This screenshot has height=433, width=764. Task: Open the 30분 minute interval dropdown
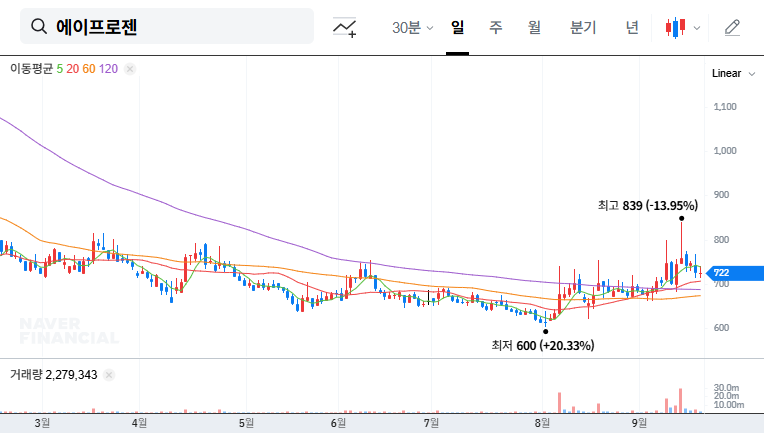click(412, 27)
